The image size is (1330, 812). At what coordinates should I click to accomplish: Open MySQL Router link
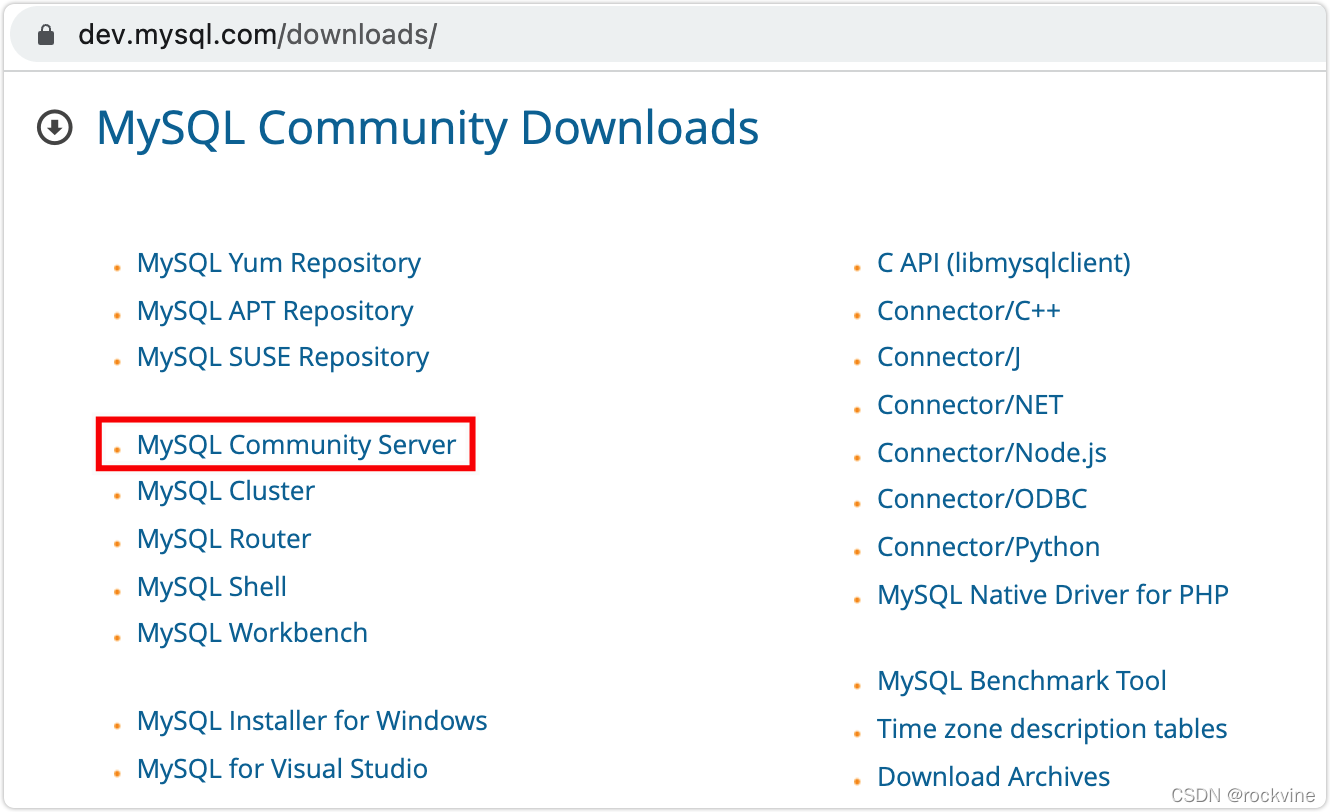coord(224,539)
